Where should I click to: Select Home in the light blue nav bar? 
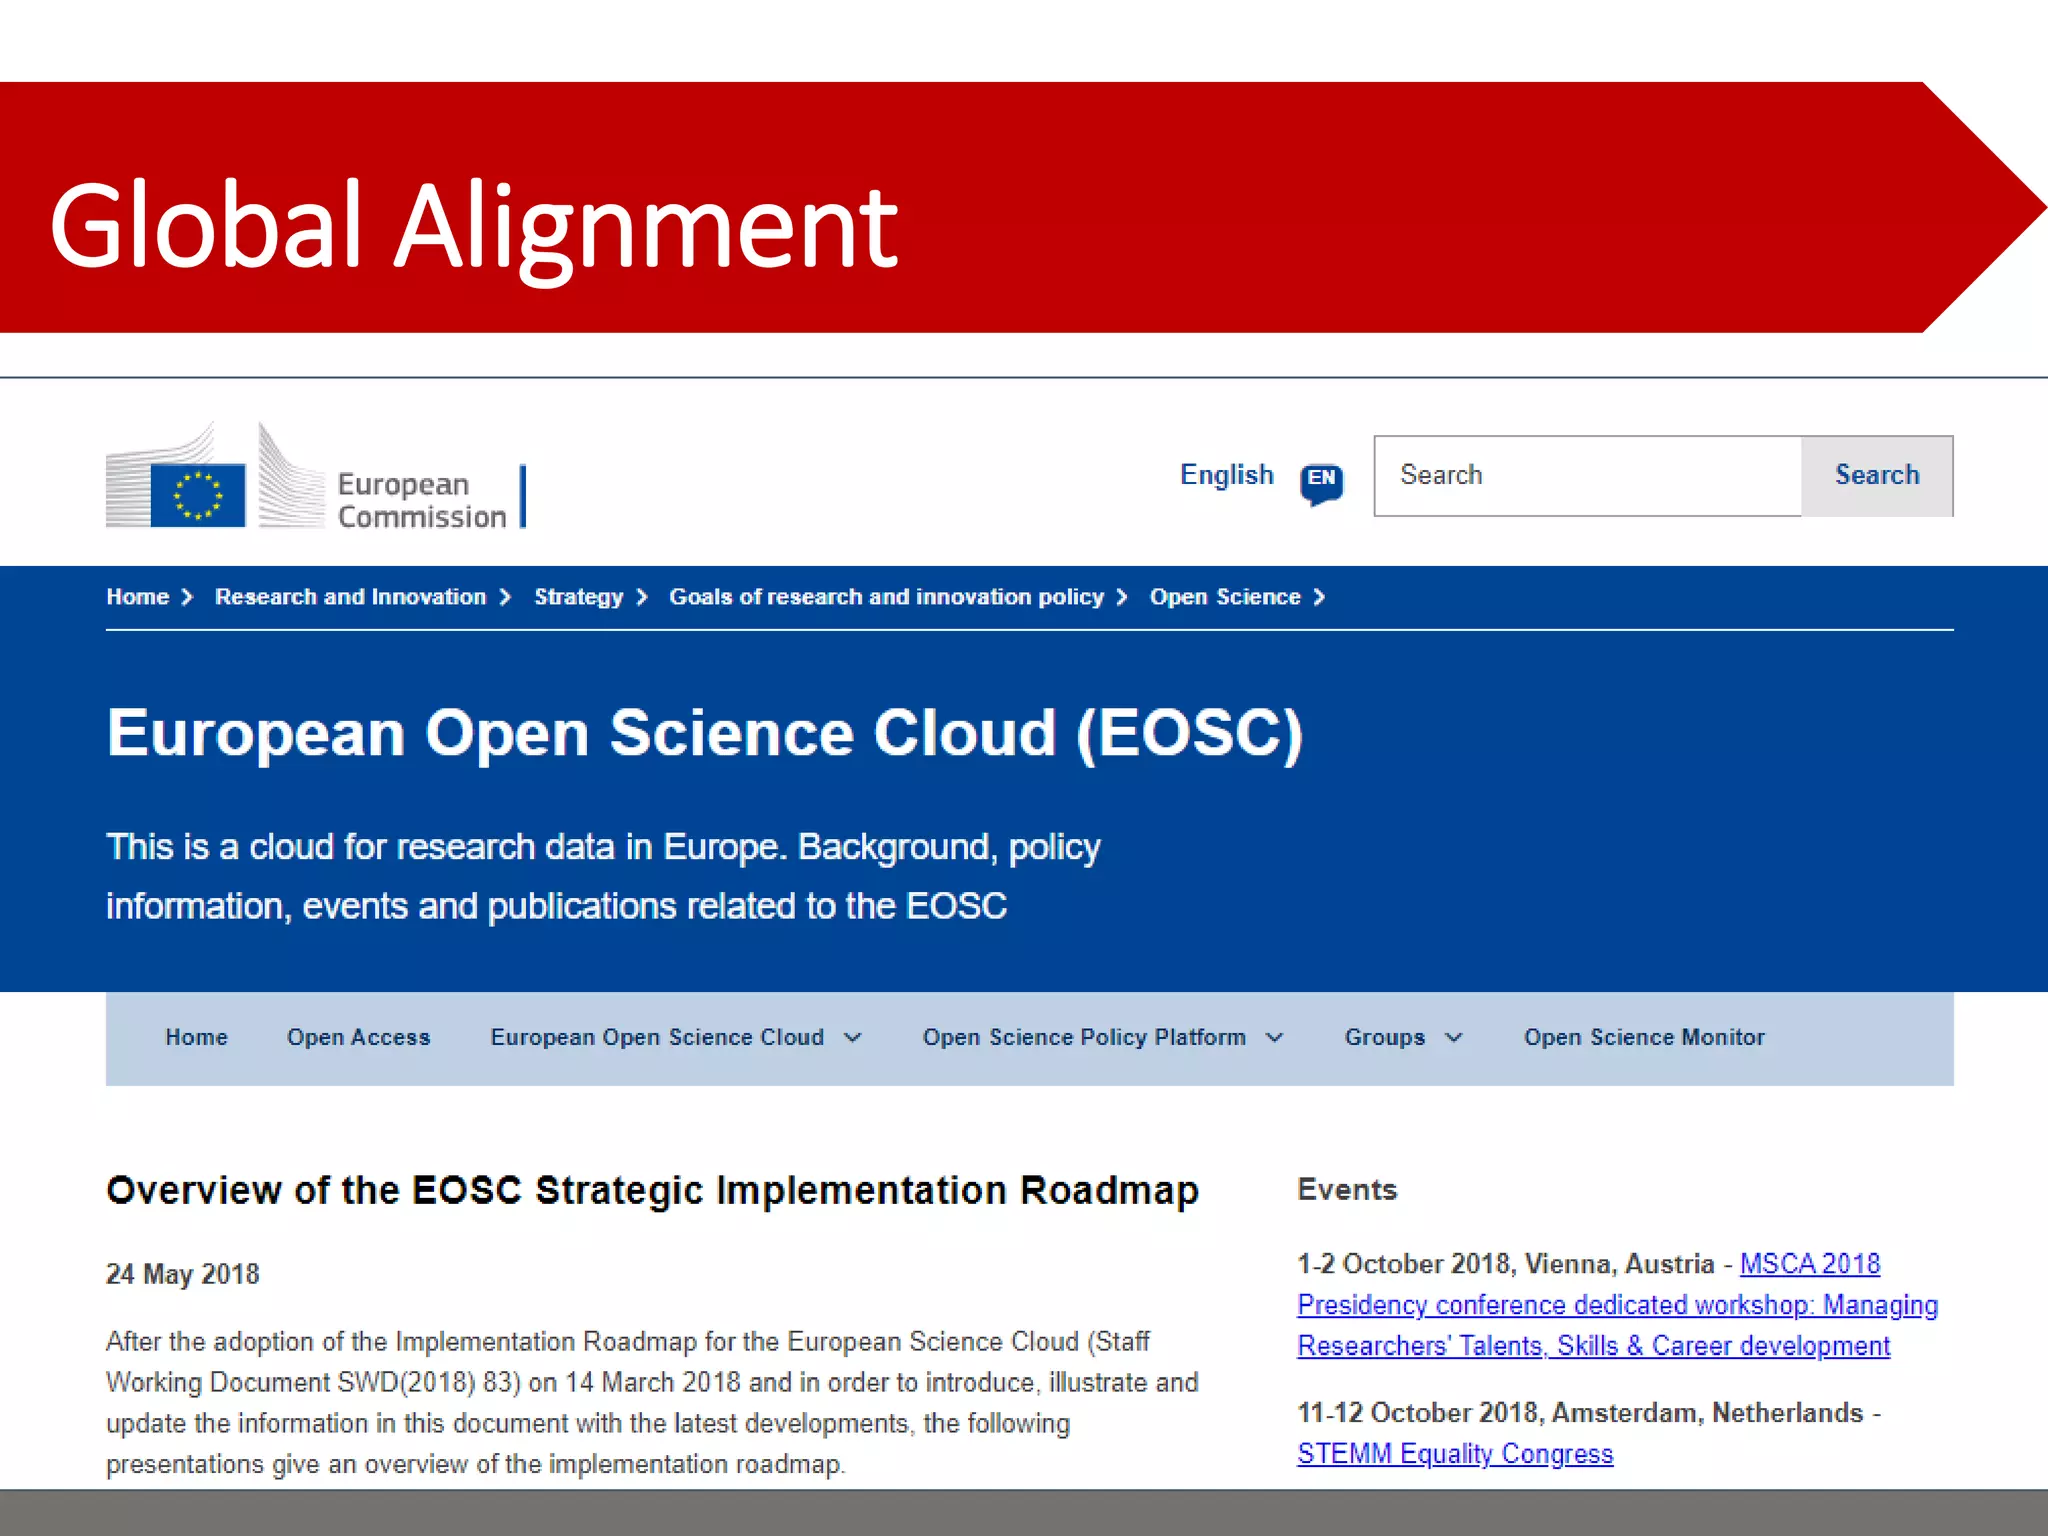click(196, 1038)
